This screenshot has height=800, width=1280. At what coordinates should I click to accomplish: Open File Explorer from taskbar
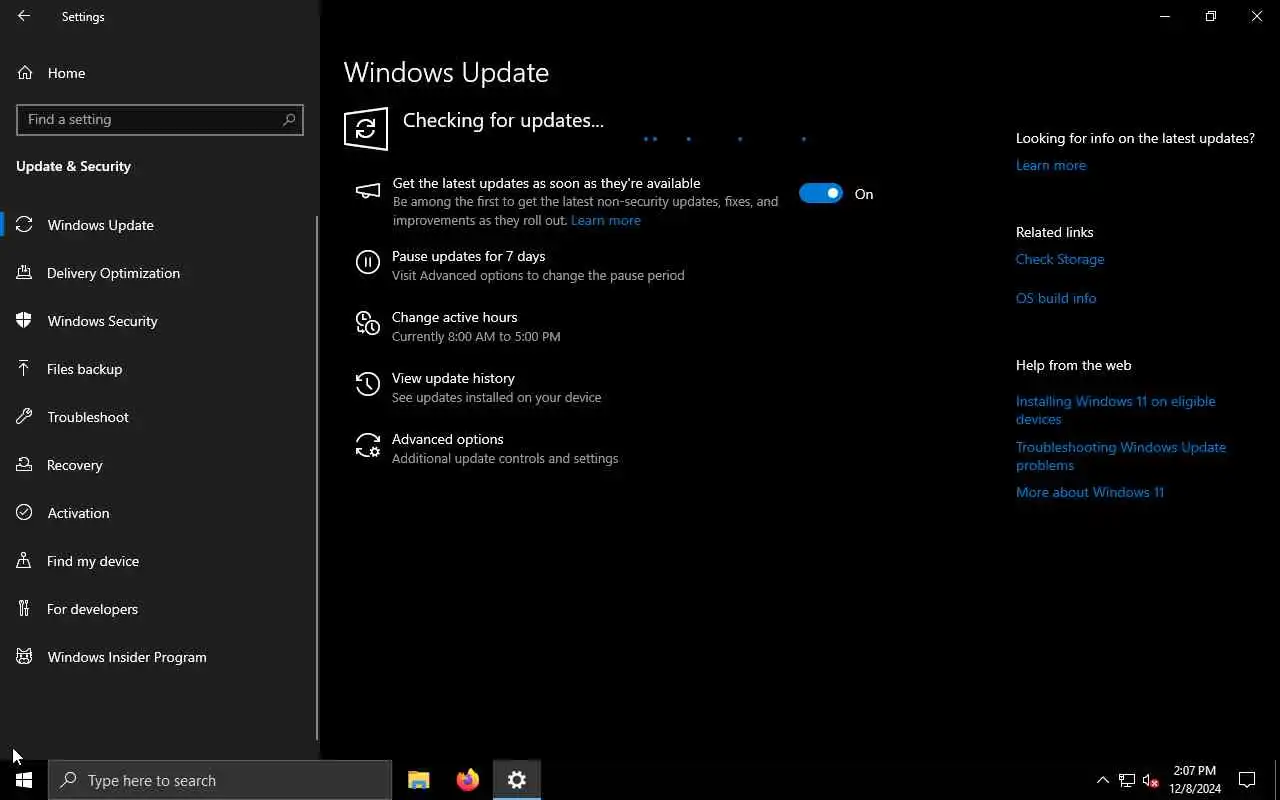click(419, 780)
